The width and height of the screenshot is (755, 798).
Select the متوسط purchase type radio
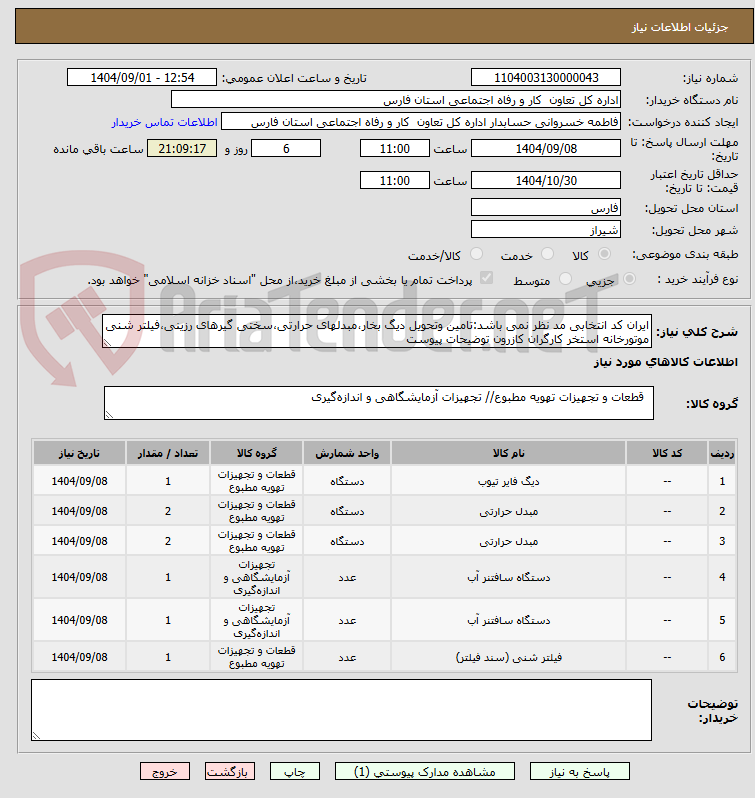pyautogui.click(x=565, y=278)
